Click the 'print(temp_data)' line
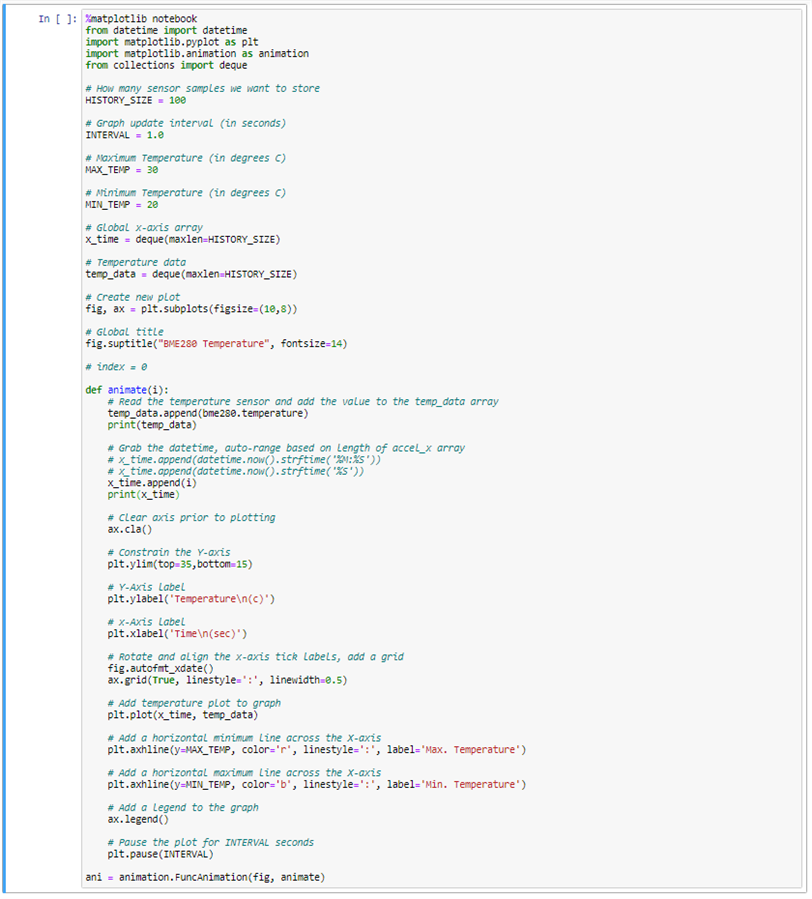The image size is (812, 899). coord(152,425)
